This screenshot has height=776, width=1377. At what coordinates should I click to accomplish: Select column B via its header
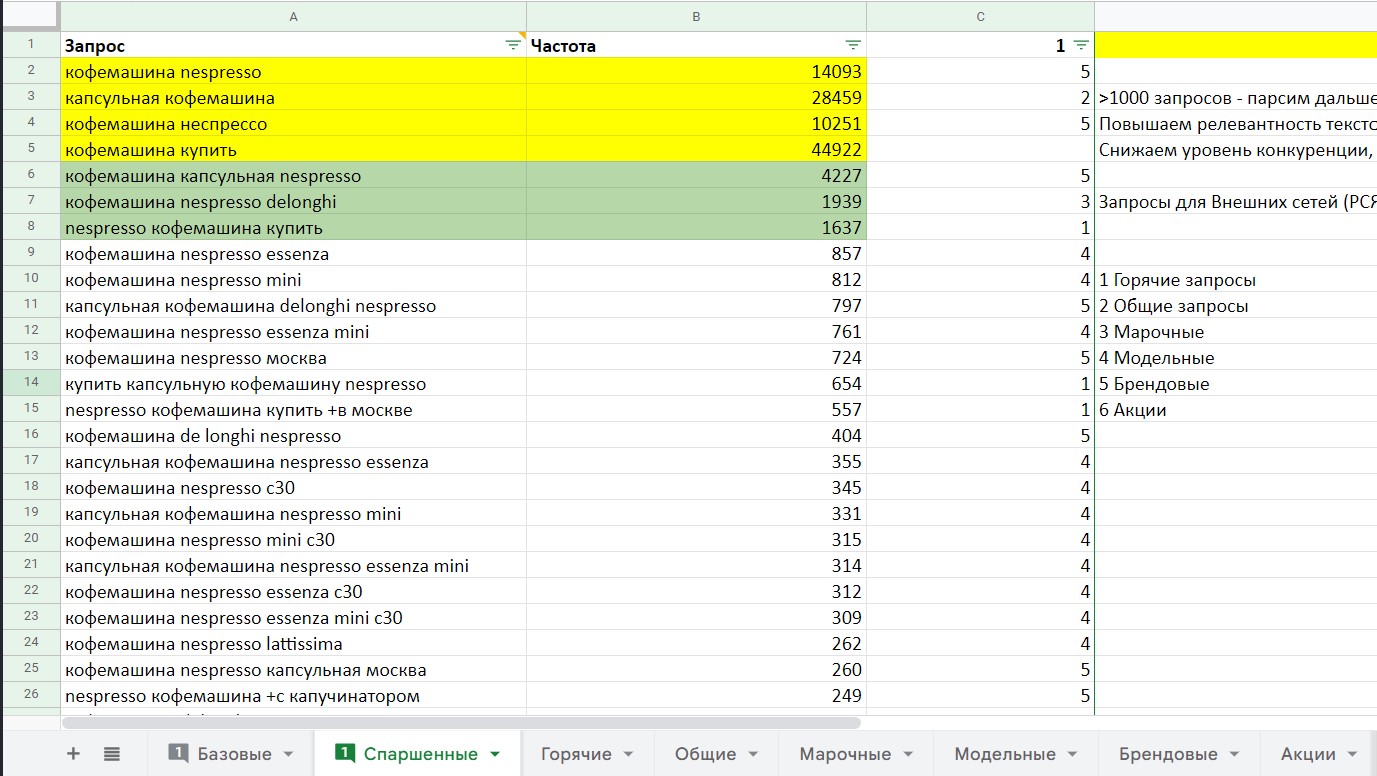(696, 16)
